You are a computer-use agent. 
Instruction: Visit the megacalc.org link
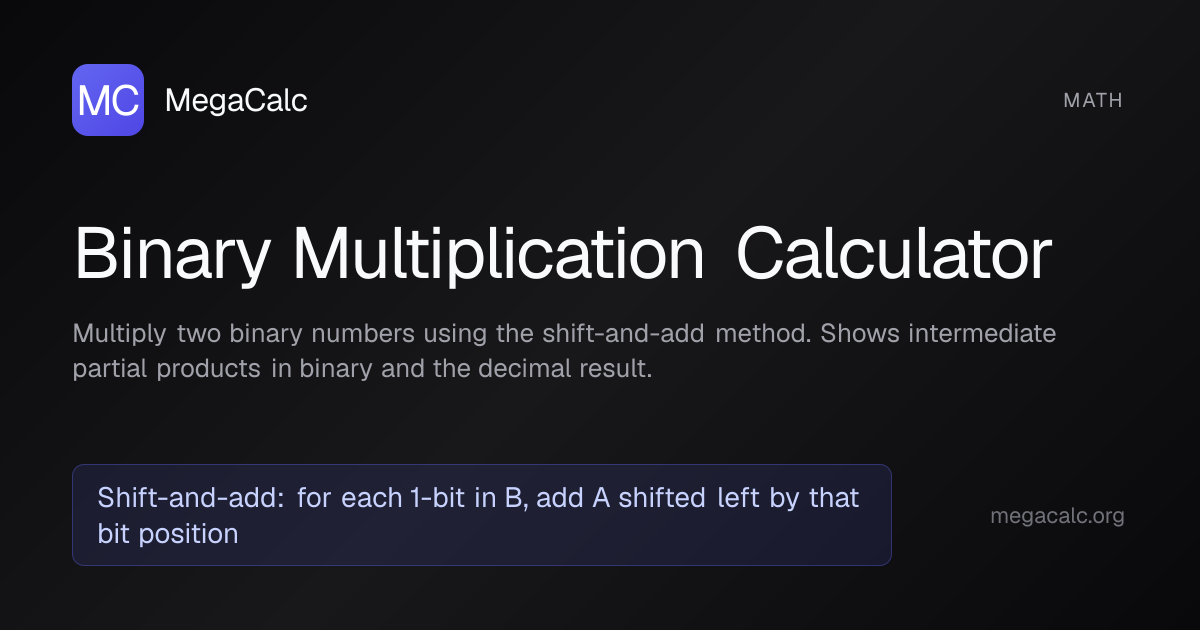point(1057,516)
